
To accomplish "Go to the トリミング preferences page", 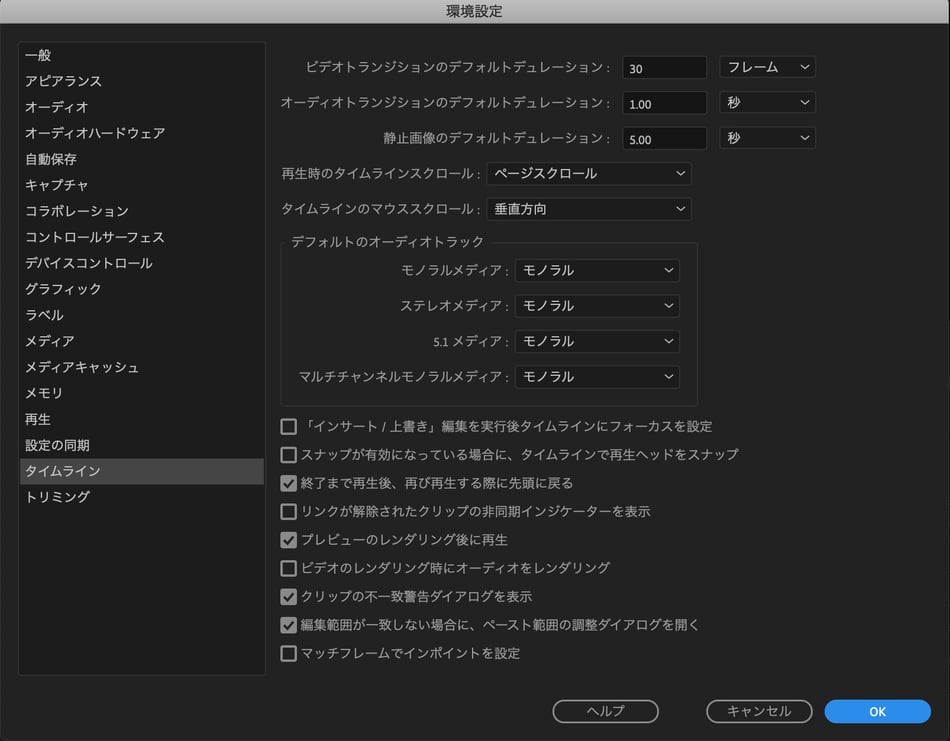I will [57, 497].
